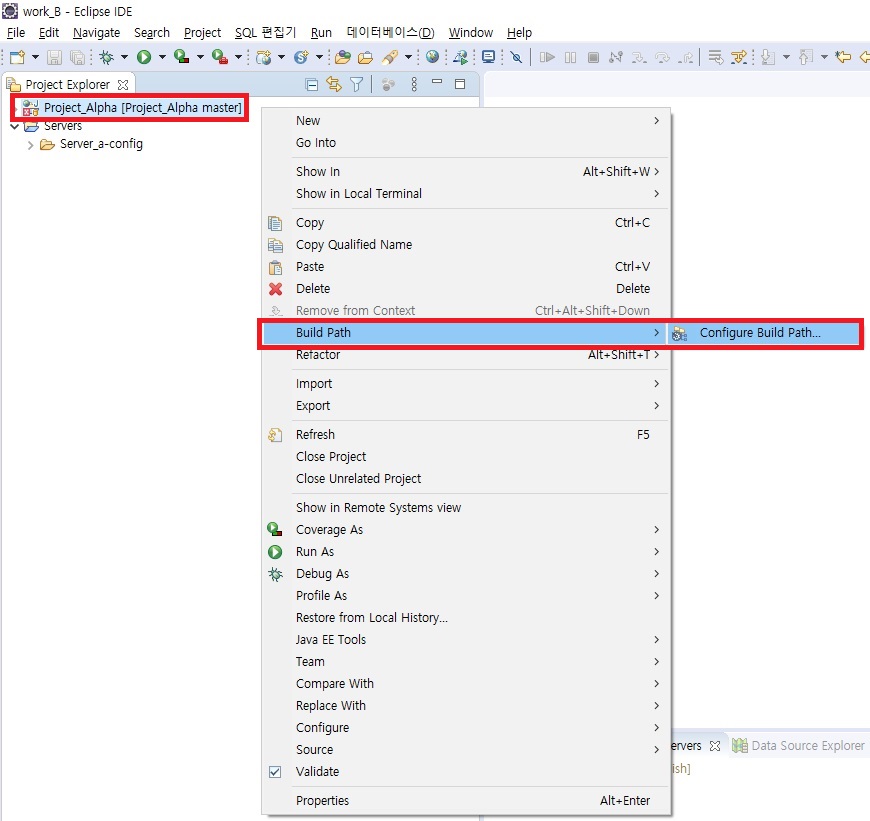Click the Coverage toolbar icon
Viewport: 870px width, 821px height.
pyautogui.click(x=181, y=57)
